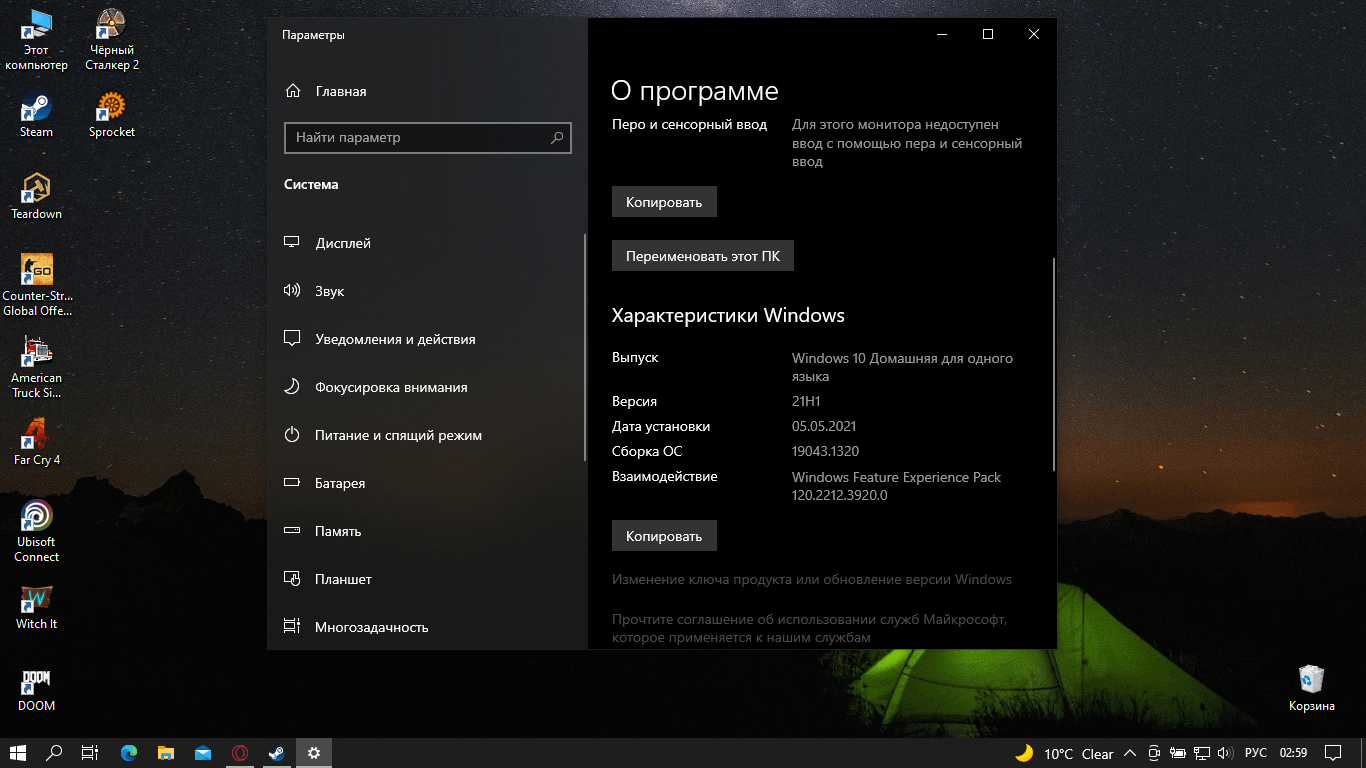
Task: Click the volume speaker tray icon
Action: (1224, 753)
